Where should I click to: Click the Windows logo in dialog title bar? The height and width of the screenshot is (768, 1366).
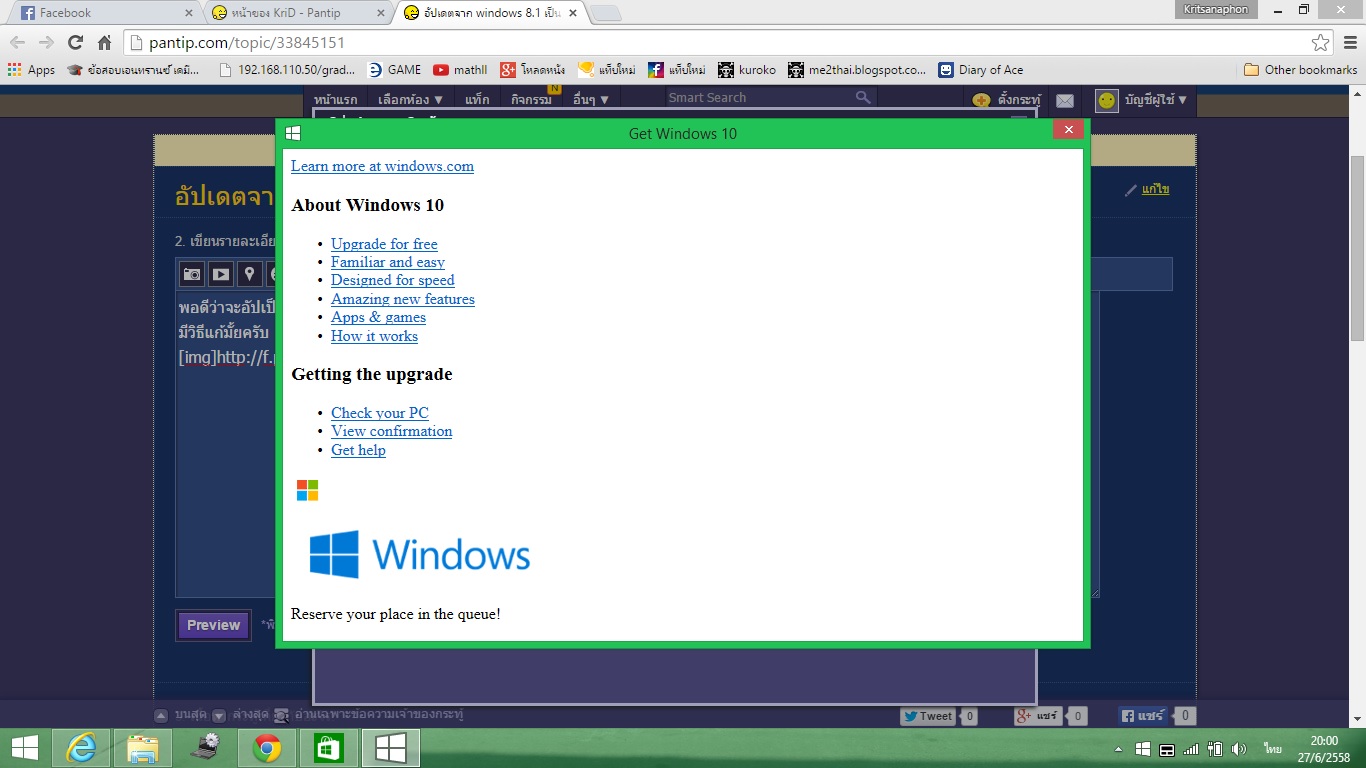tap(293, 133)
